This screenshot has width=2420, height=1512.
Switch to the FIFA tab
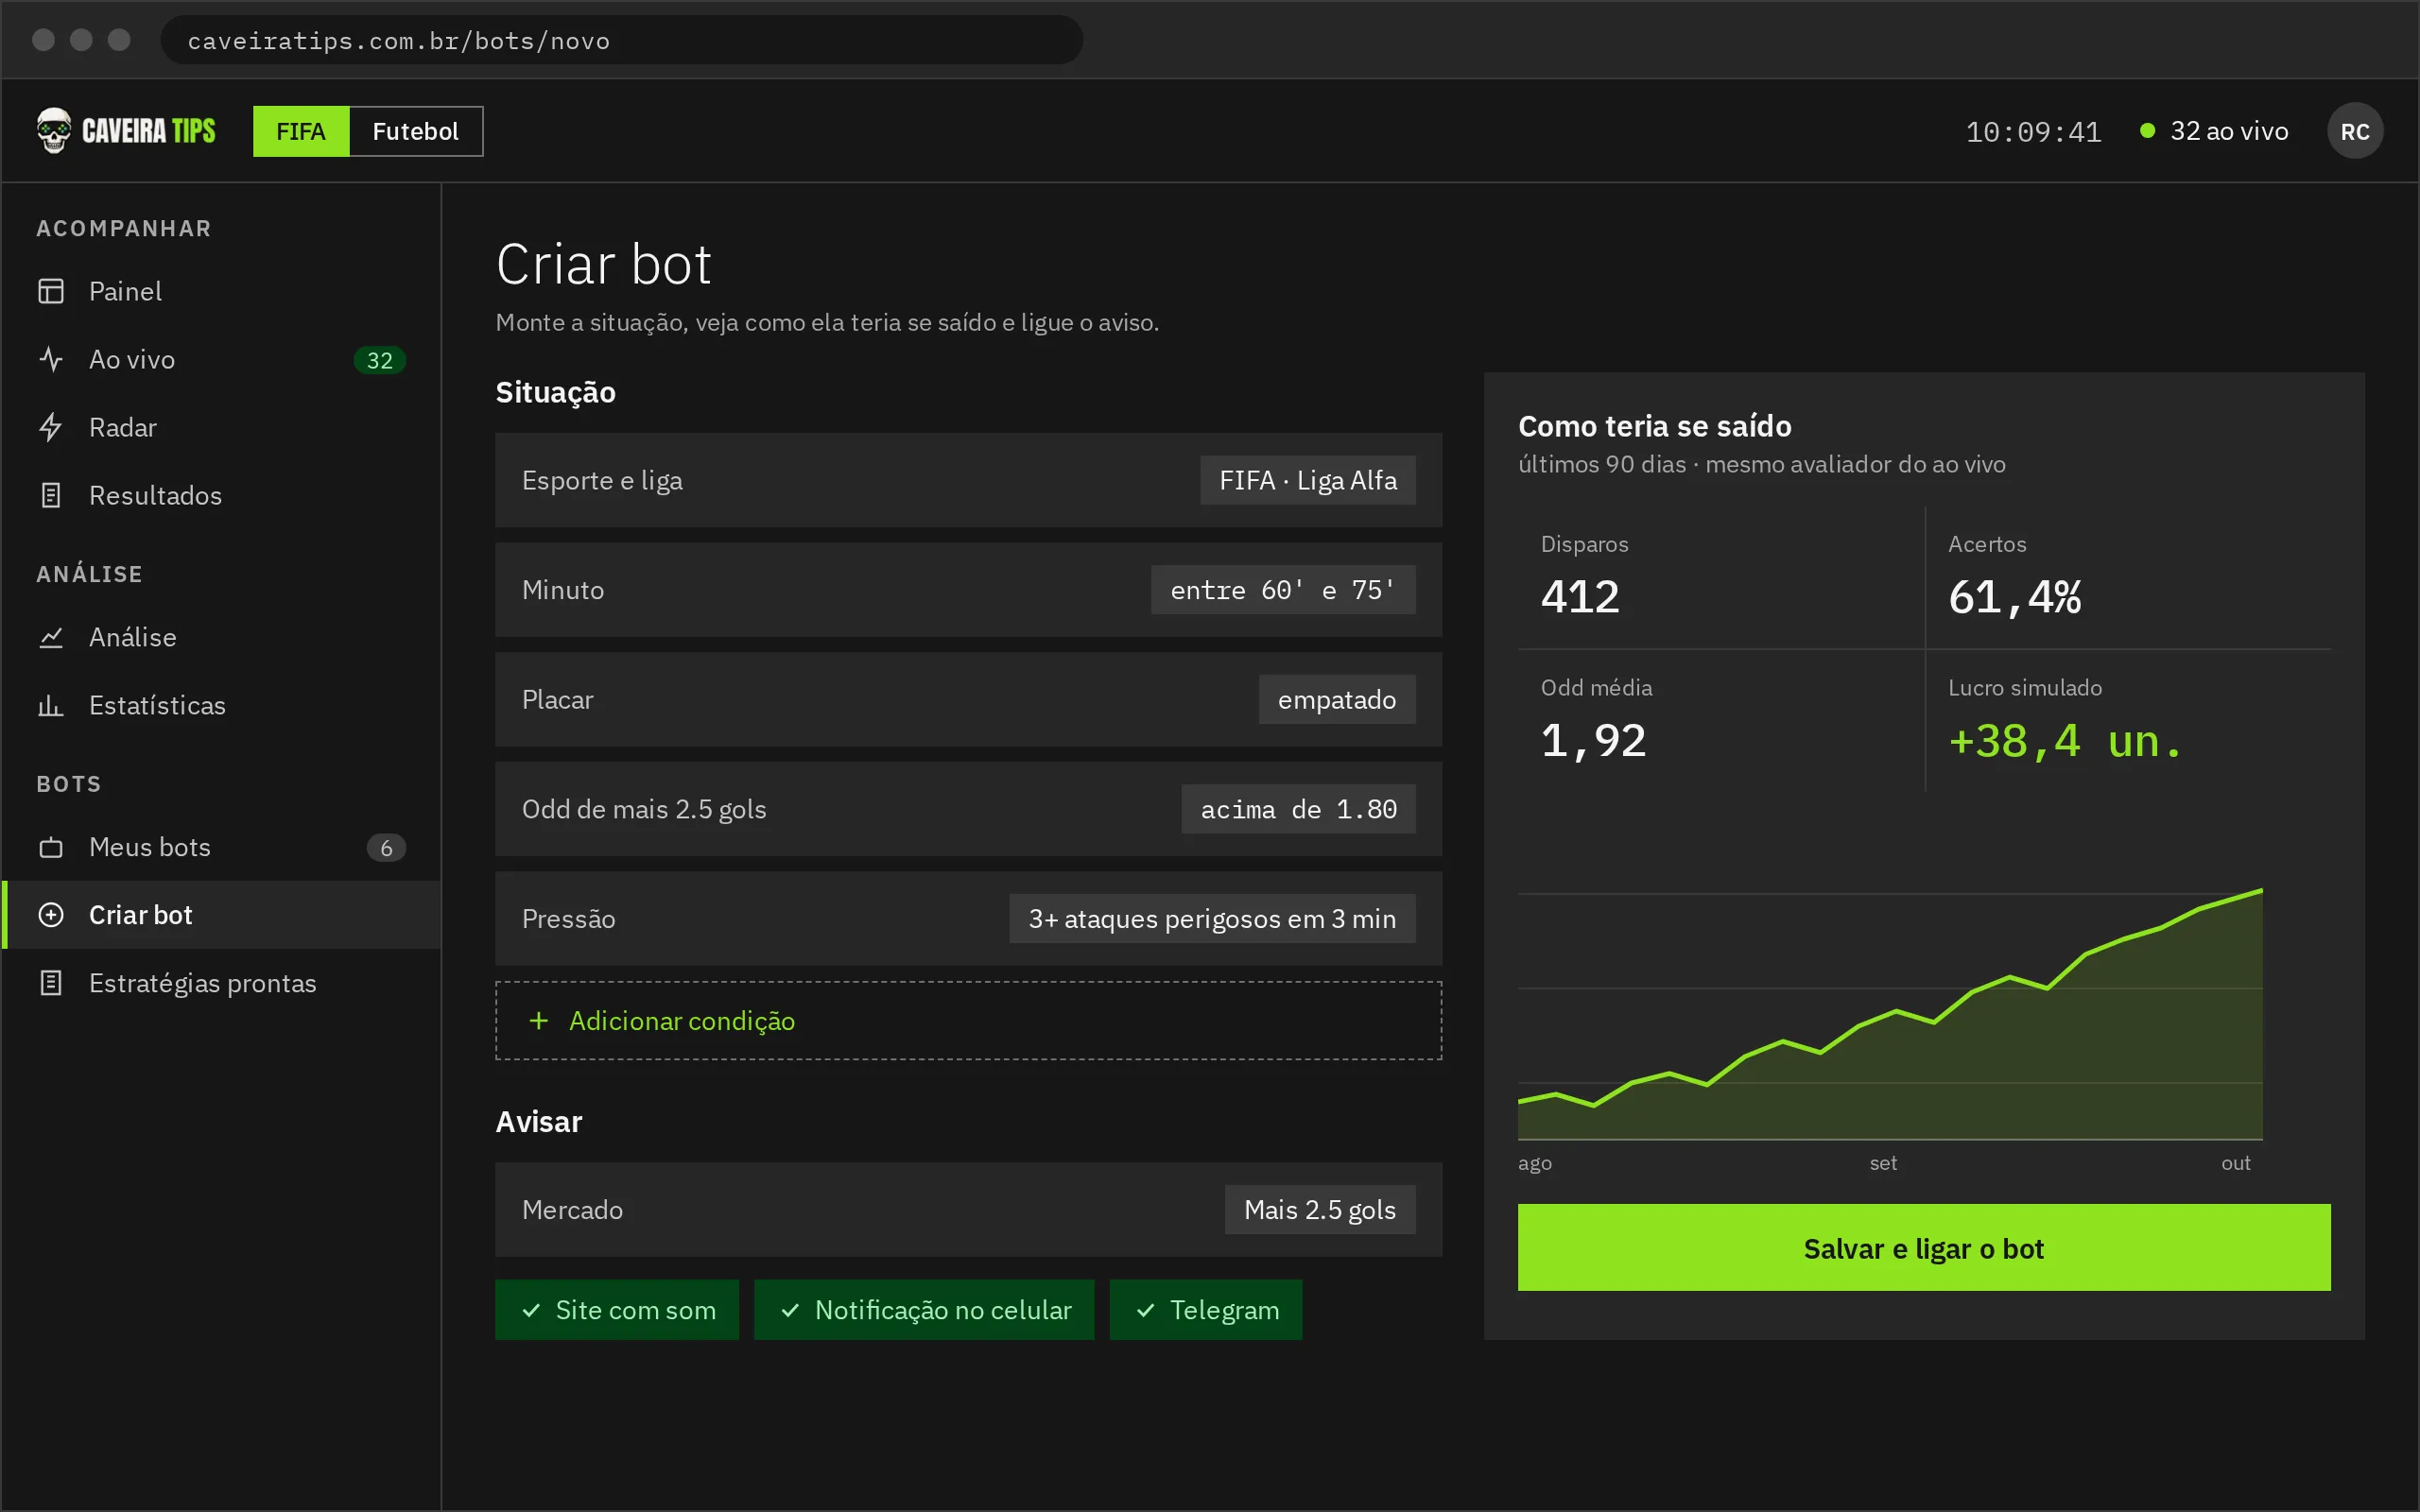(x=301, y=131)
